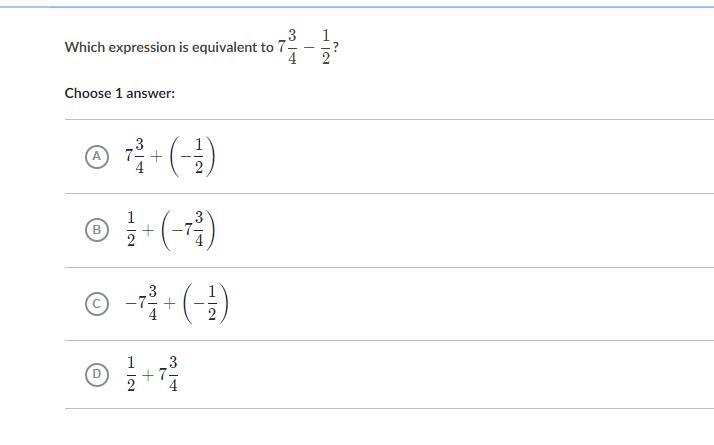Pick the circled D answer choice

click(97, 375)
